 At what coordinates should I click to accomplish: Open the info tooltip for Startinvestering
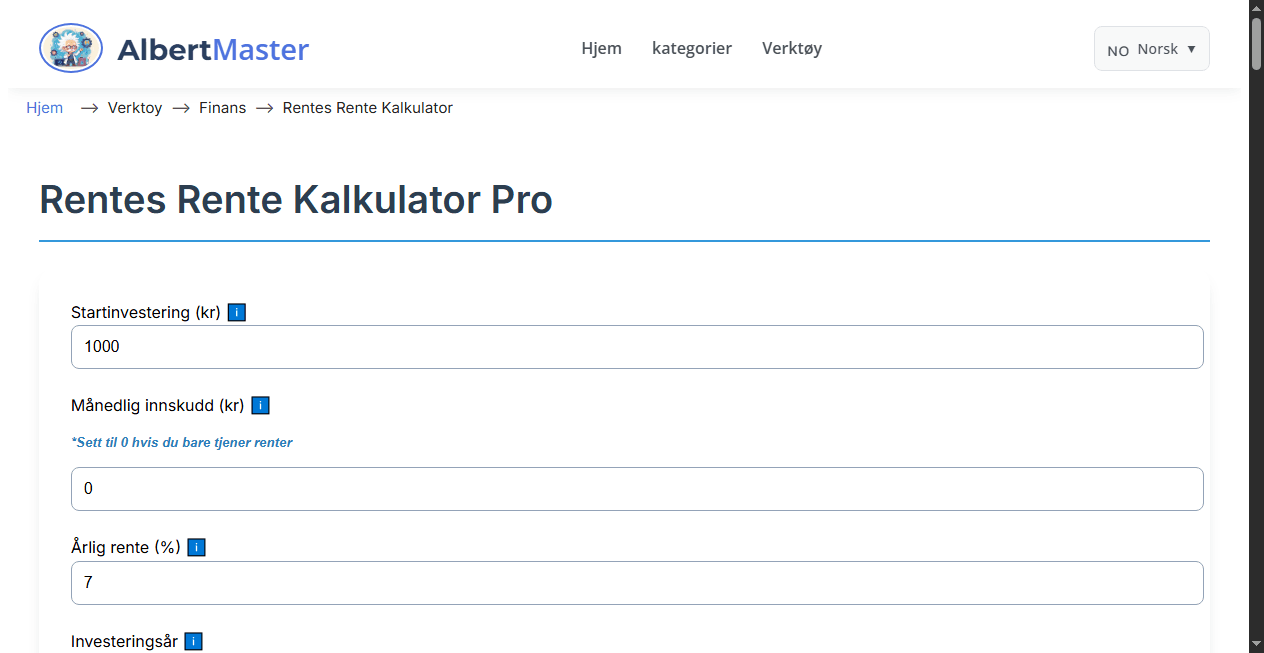click(x=237, y=312)
